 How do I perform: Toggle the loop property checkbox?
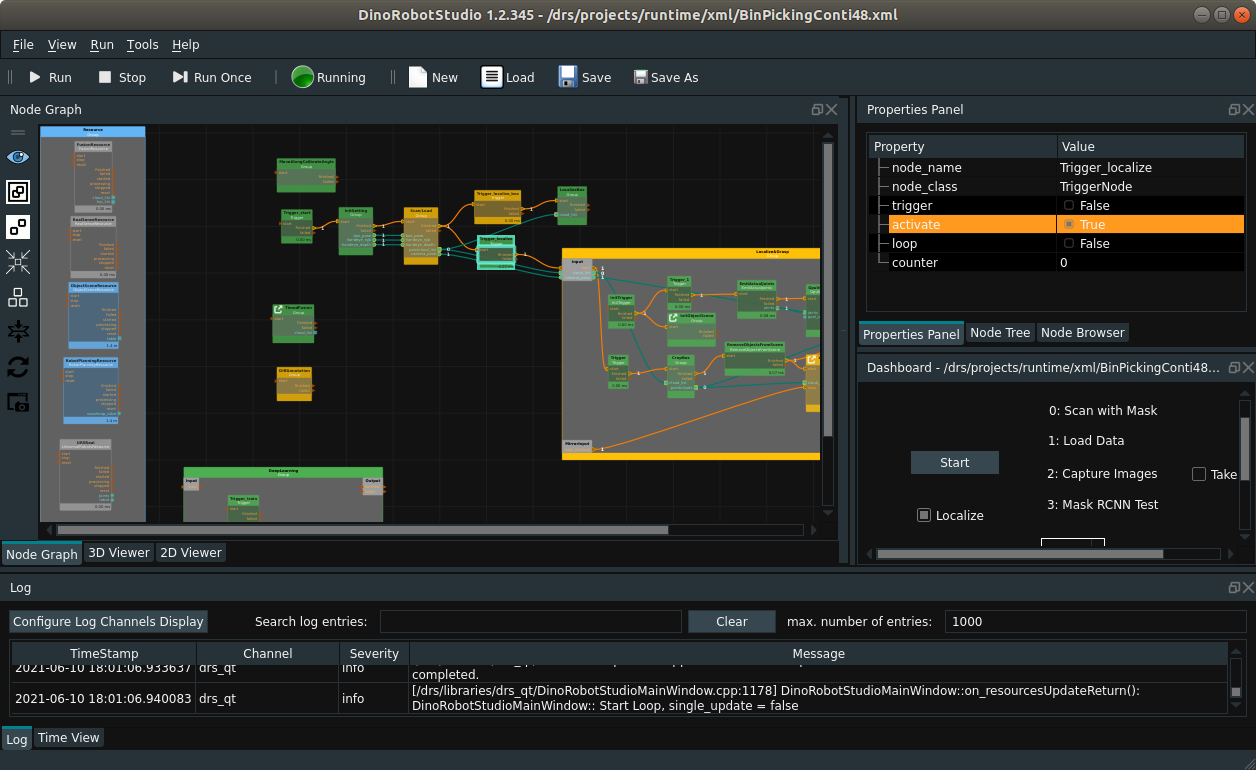(1069, 244)
